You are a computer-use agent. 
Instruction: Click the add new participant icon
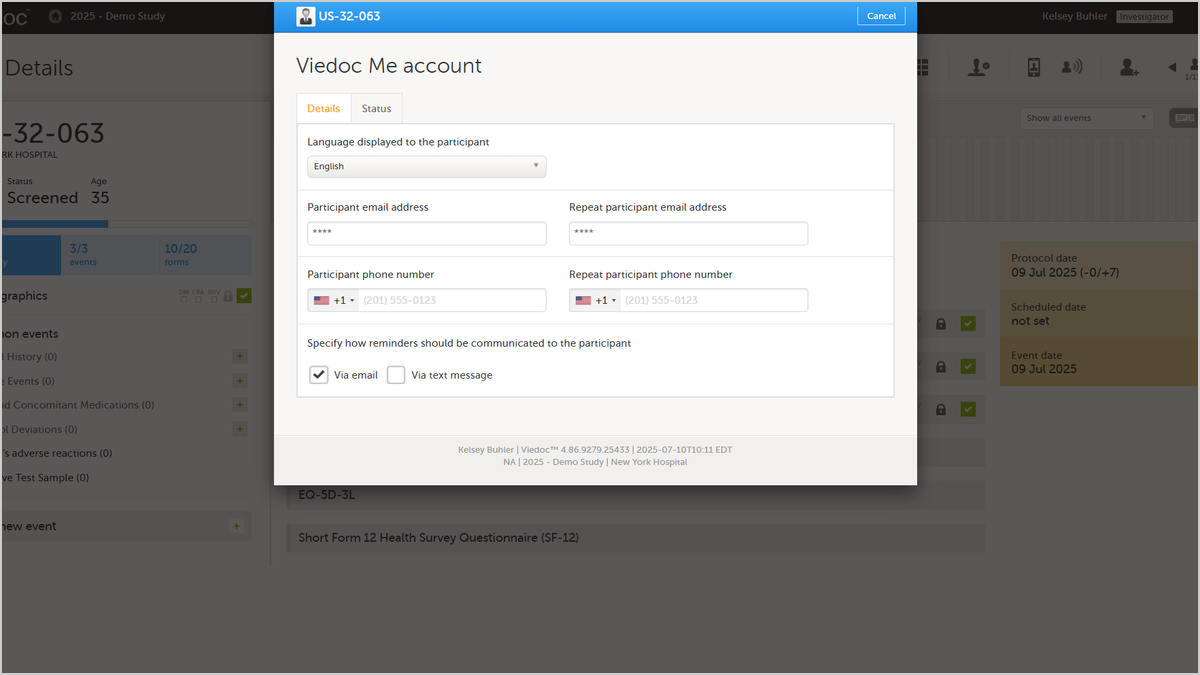coord(1129,67)
